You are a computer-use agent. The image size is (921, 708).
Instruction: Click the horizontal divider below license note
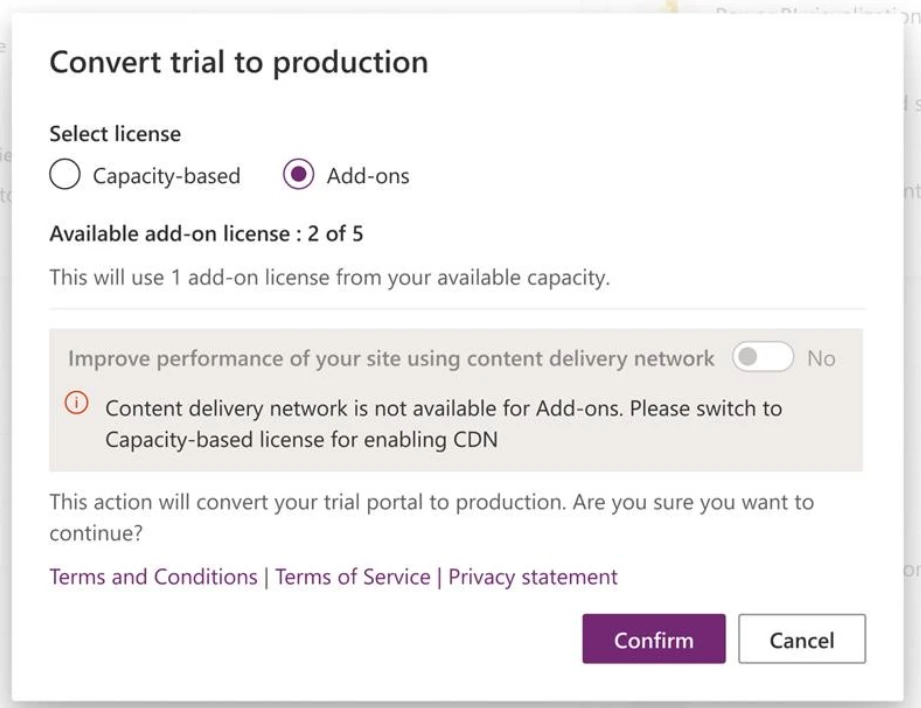pos(457,309)
